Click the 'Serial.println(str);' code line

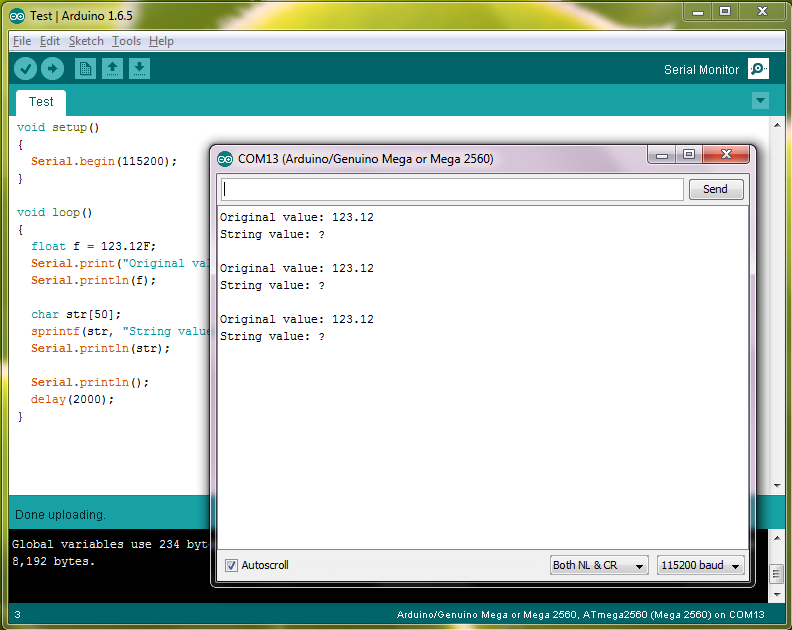101,349
